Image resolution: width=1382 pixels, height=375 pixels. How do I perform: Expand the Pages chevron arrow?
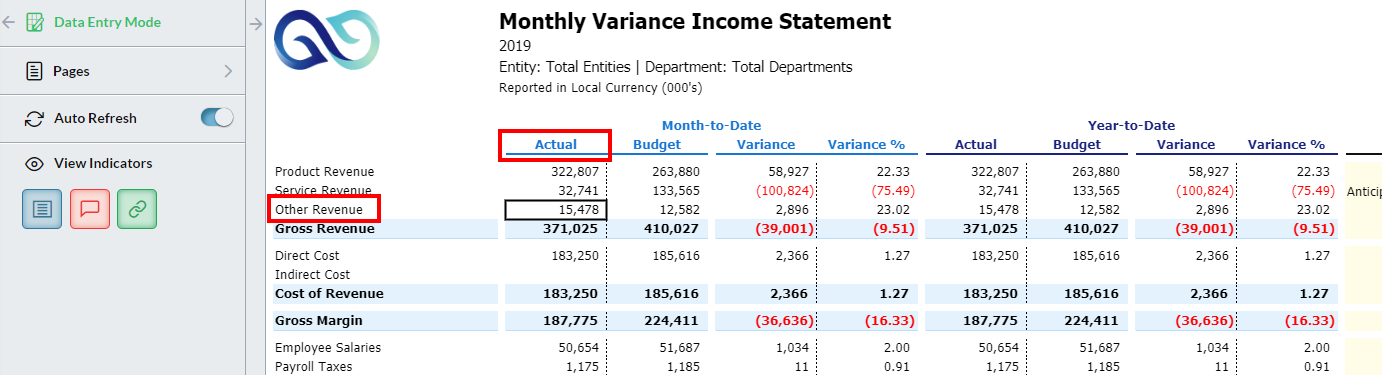point(228,71)
